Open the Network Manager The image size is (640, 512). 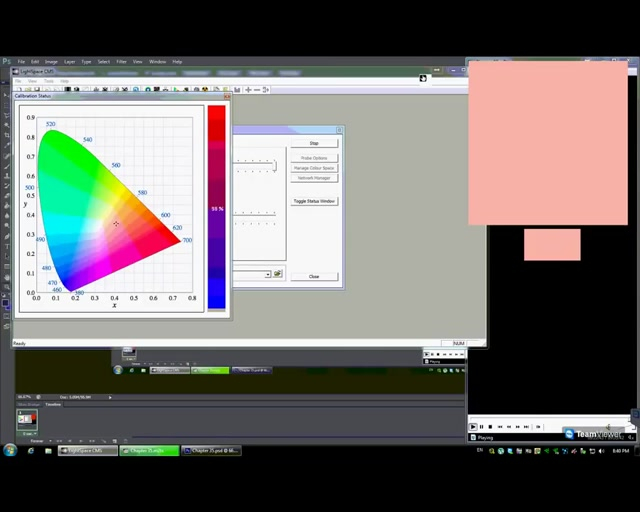pyautogui.click(x=314, y=178)
